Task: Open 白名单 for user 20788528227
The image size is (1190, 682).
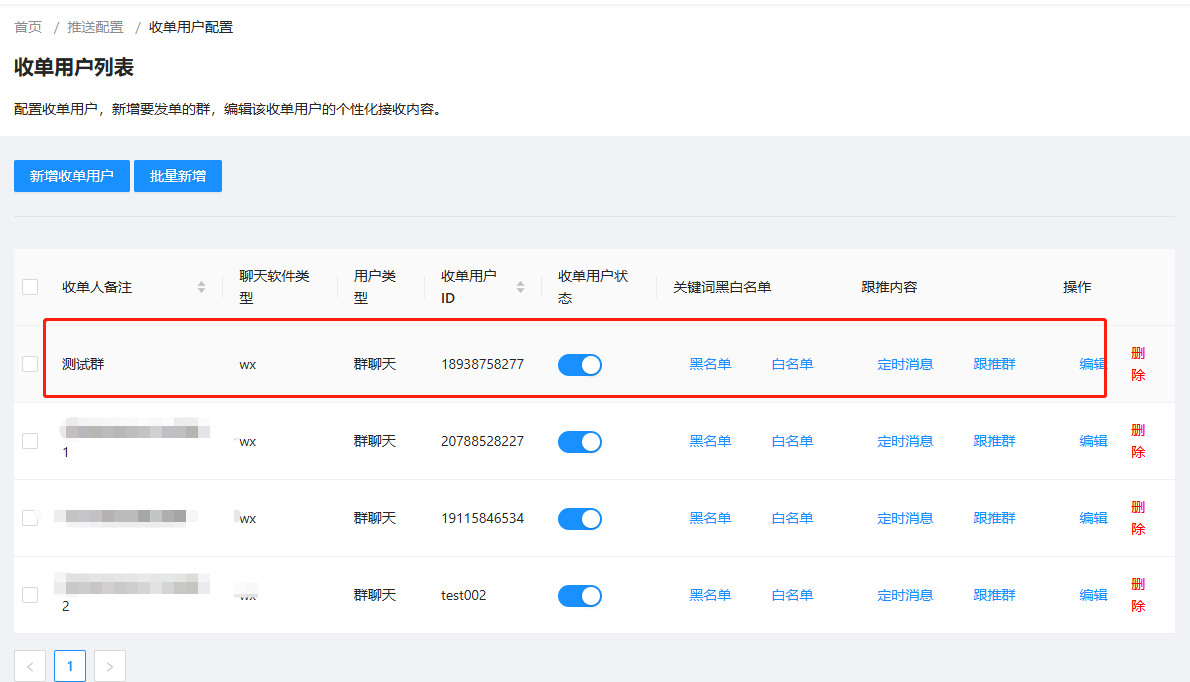Action: click(792, 441)
